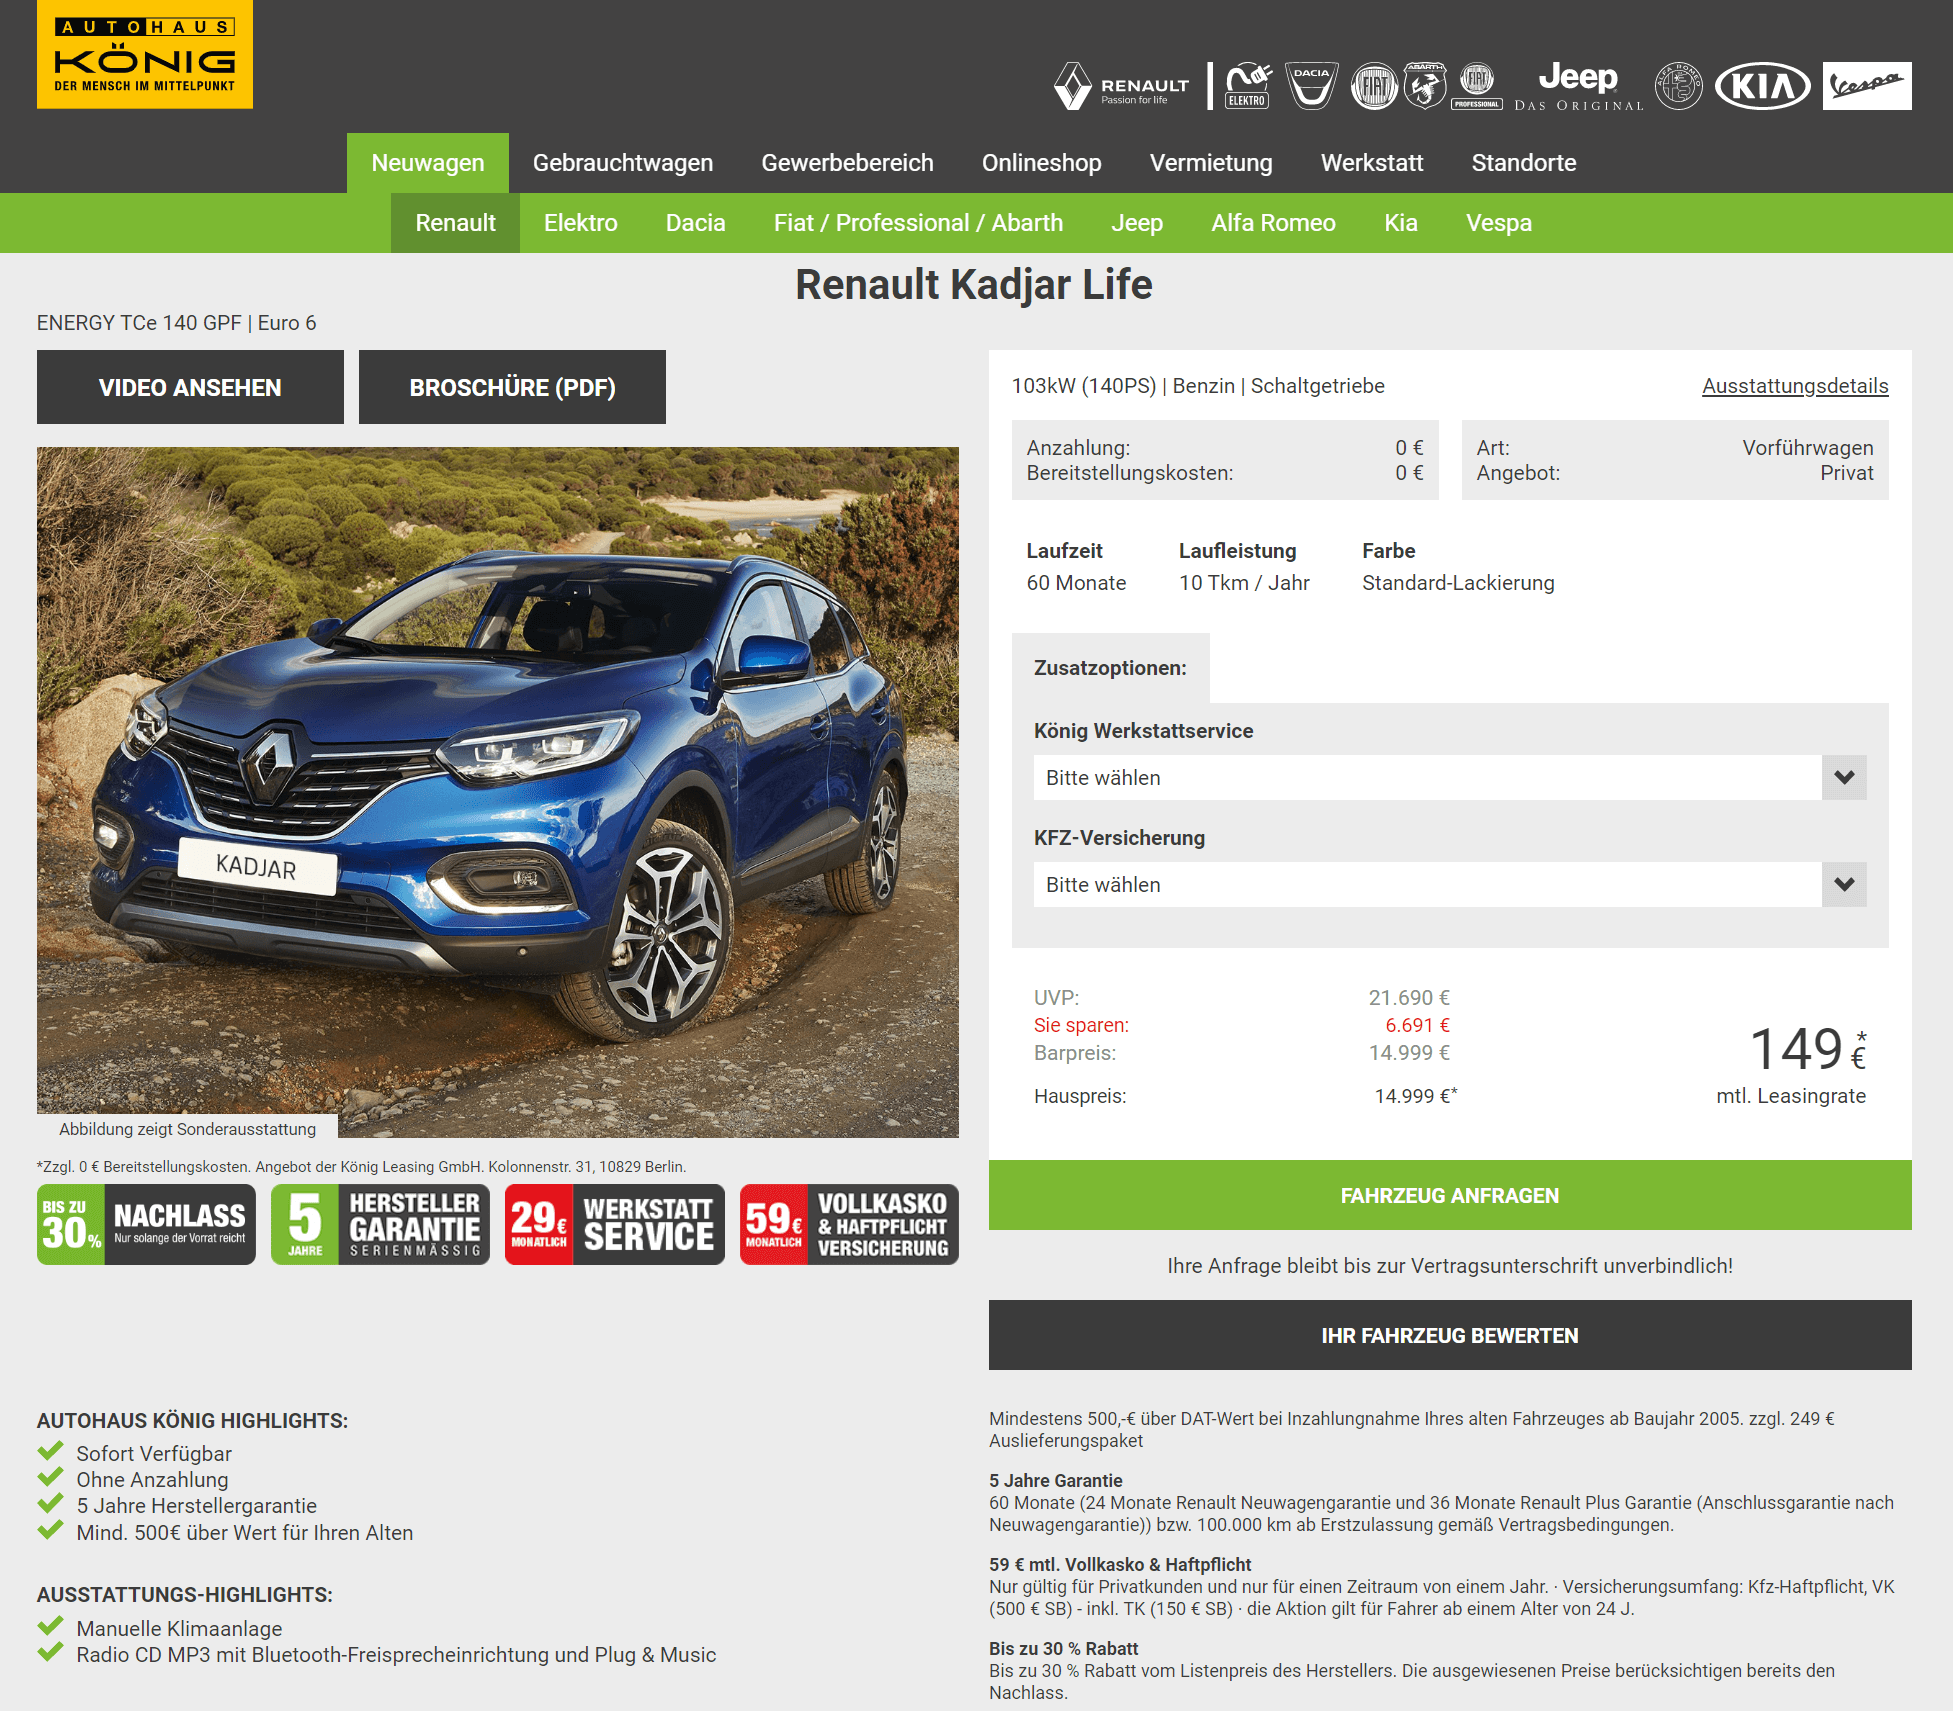The image size is (1953, 1711).
Task: Click 'Manuelle Klimaanlage' highlight item
Action: coord(179,1629)
